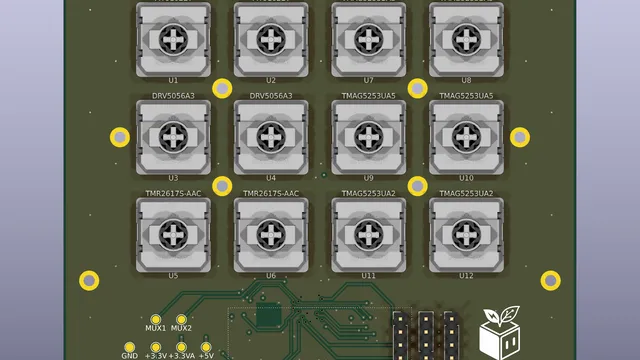Screen dimensions: 640x360
Task: Click the TMAG5253UA2 text above switch U11
Action: coord(369,193)
